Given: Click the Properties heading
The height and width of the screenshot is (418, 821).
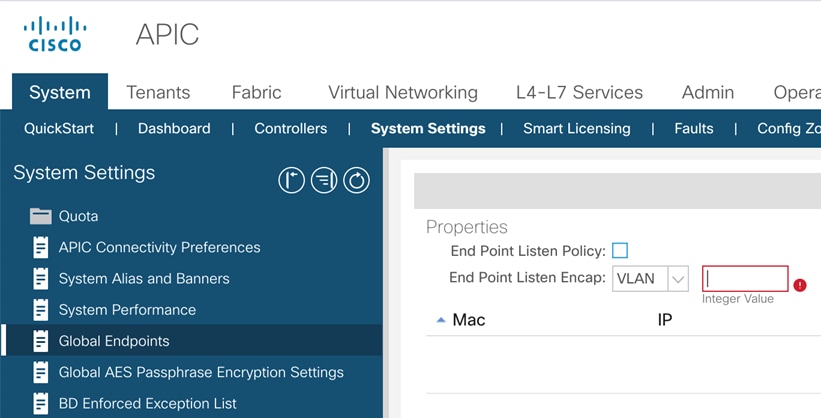Looking at the screenshot, I should coord(467,227).
